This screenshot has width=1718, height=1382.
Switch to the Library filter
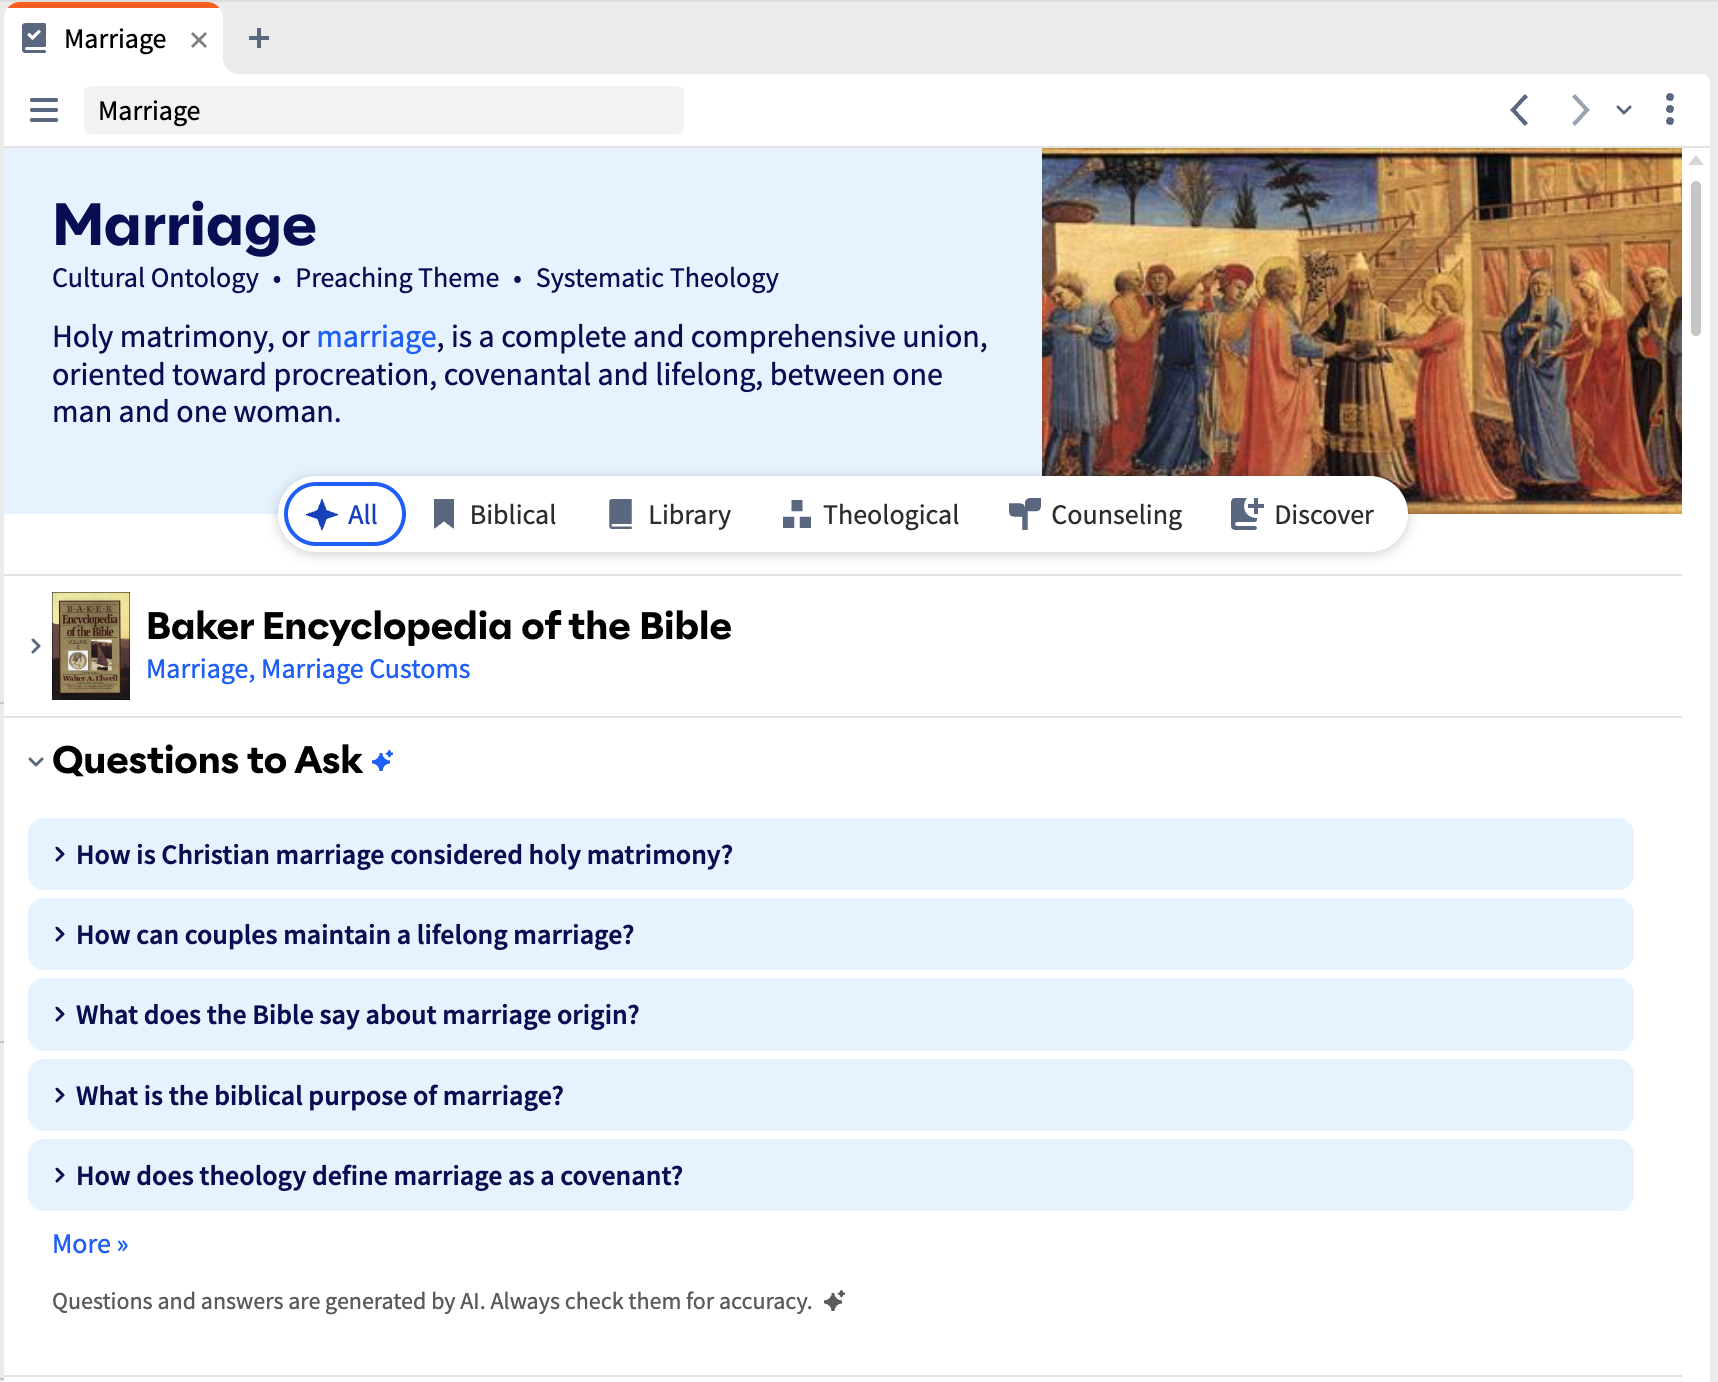(x=670, y=515)
